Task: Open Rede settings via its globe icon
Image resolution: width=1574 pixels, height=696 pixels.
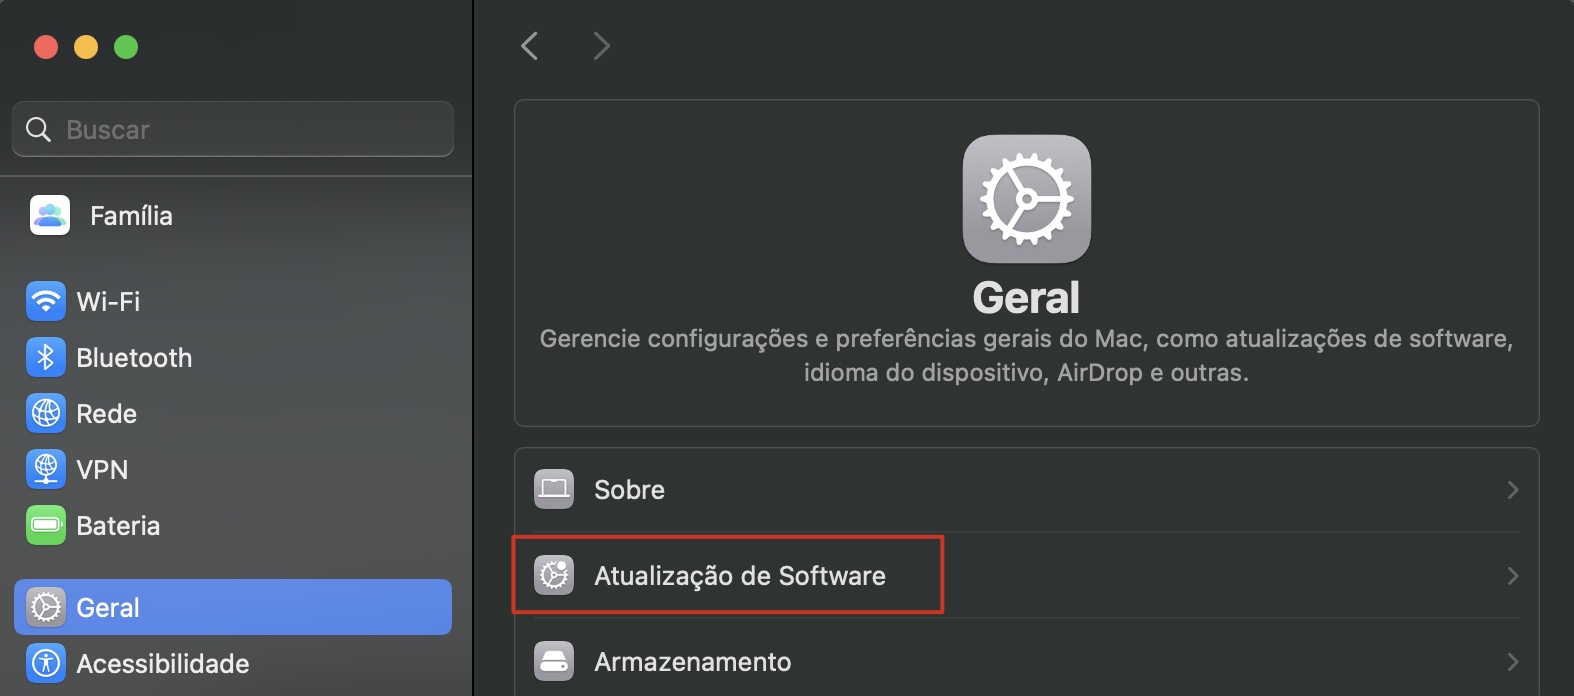Action: point(45,413)
